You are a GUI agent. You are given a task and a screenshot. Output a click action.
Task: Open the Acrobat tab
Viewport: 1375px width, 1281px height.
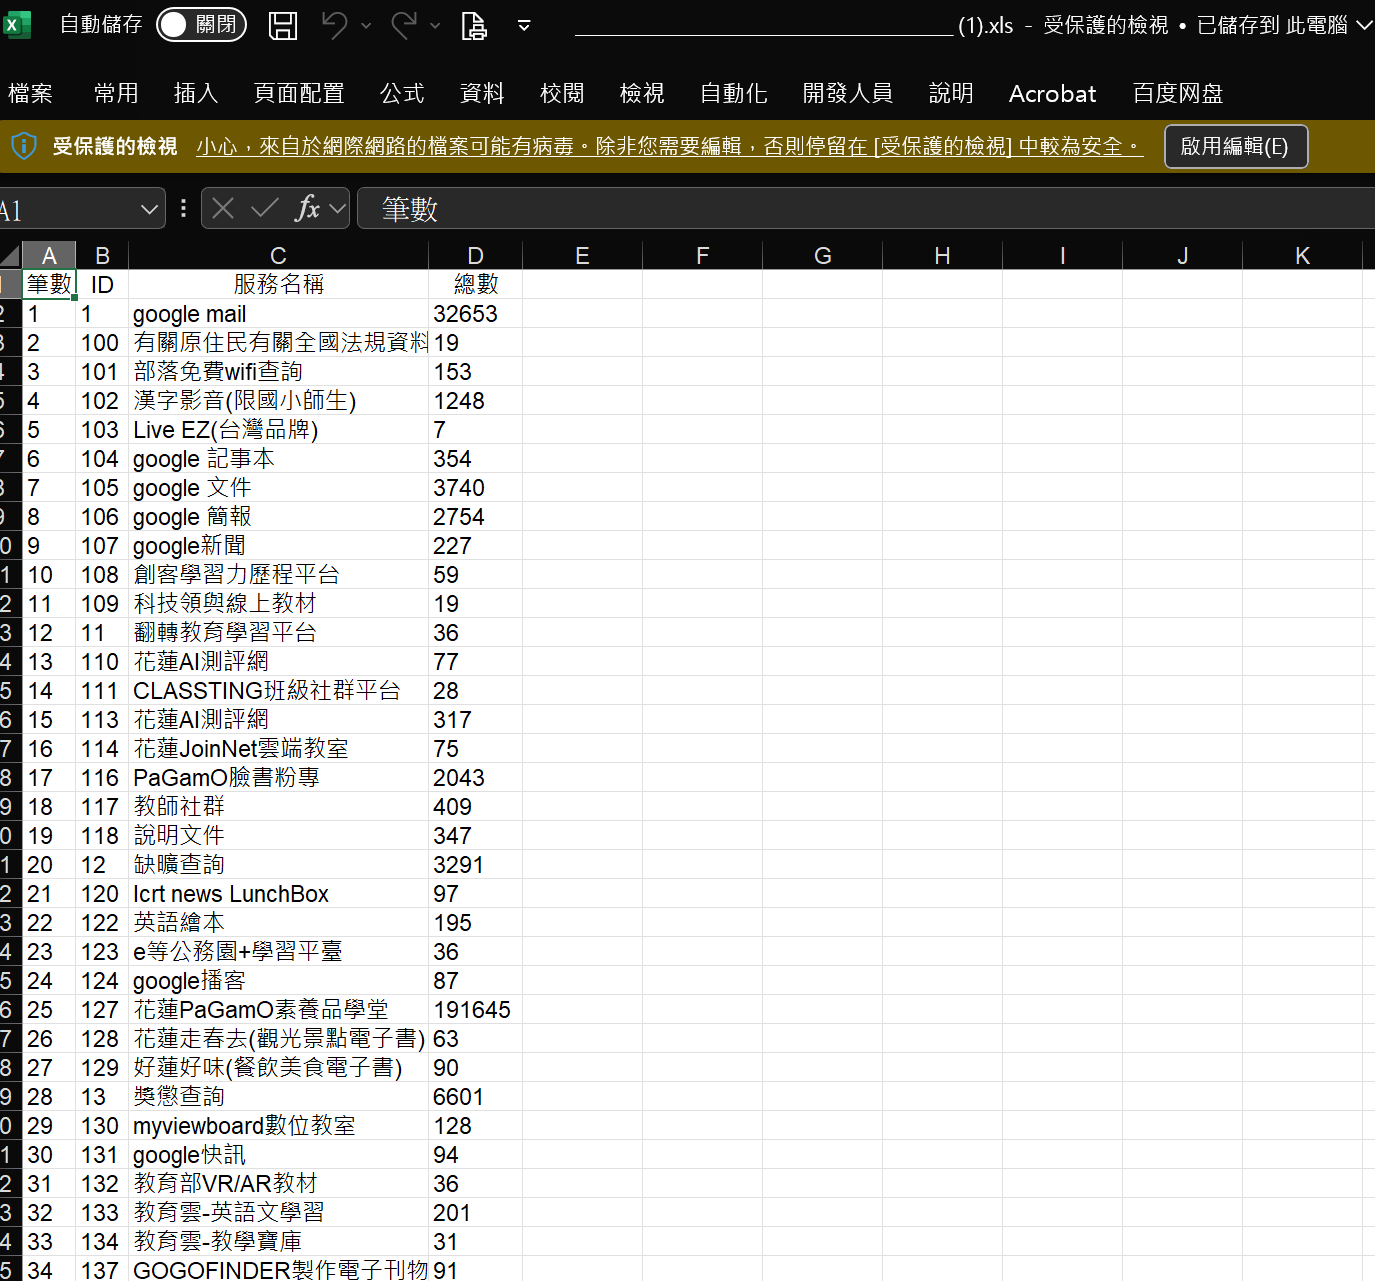pyautogui.click(x=1053, y=94)
